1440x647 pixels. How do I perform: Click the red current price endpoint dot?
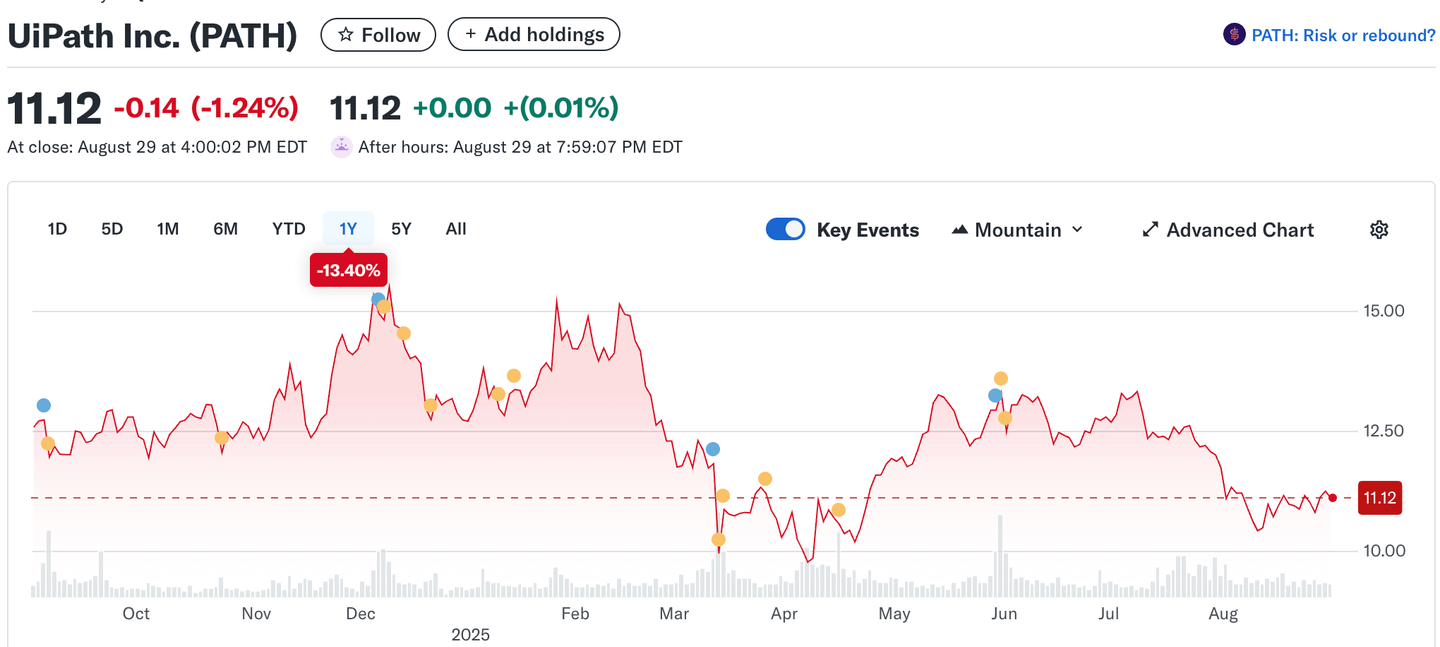1332,497
